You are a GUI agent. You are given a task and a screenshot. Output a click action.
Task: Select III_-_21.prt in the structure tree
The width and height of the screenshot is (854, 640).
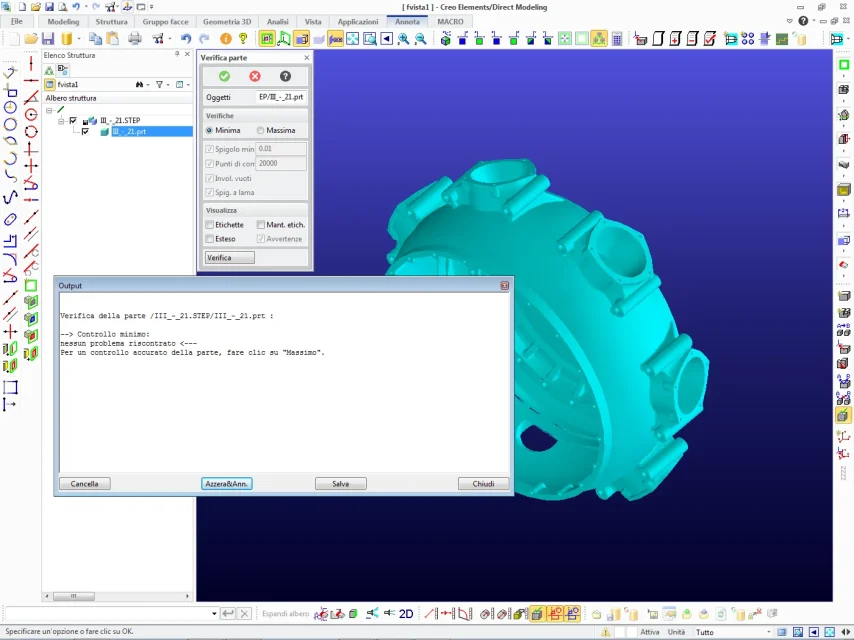click(x=129, y=132)
